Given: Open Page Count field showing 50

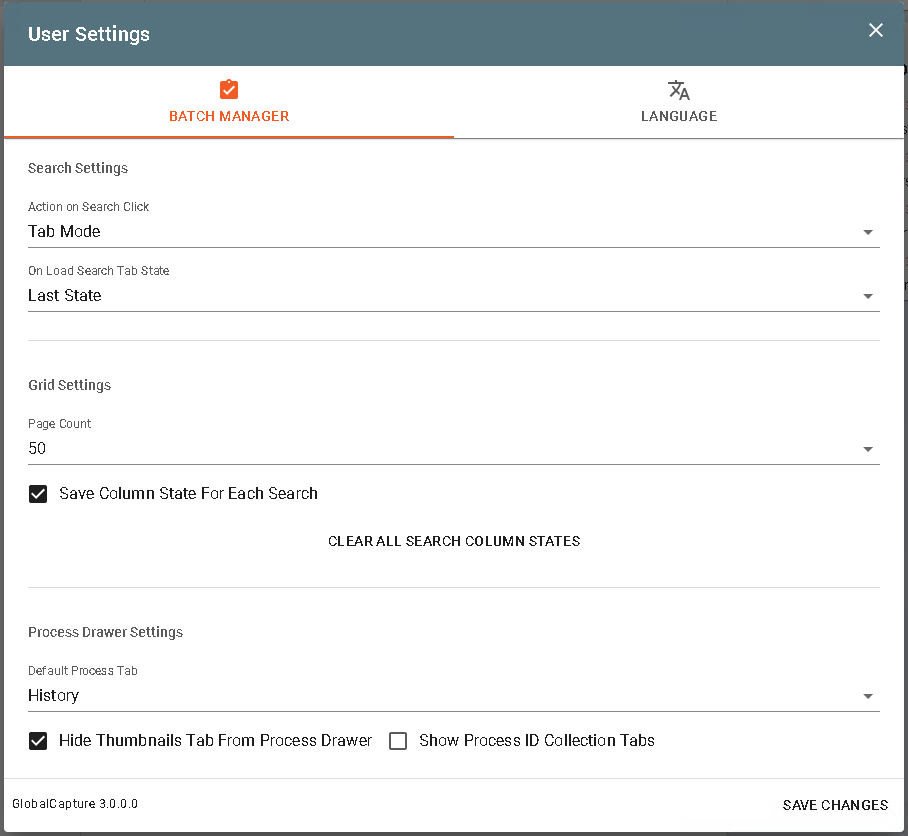Looking at the screenshot, I should click(440, 449).
